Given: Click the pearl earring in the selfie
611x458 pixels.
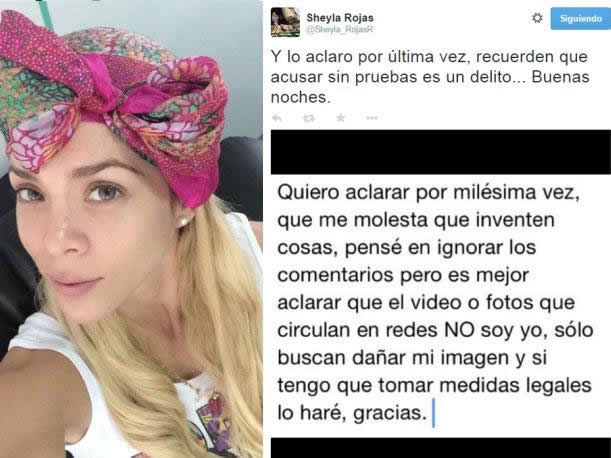Looking at the screenshot, I should click(x=183, y=221).
